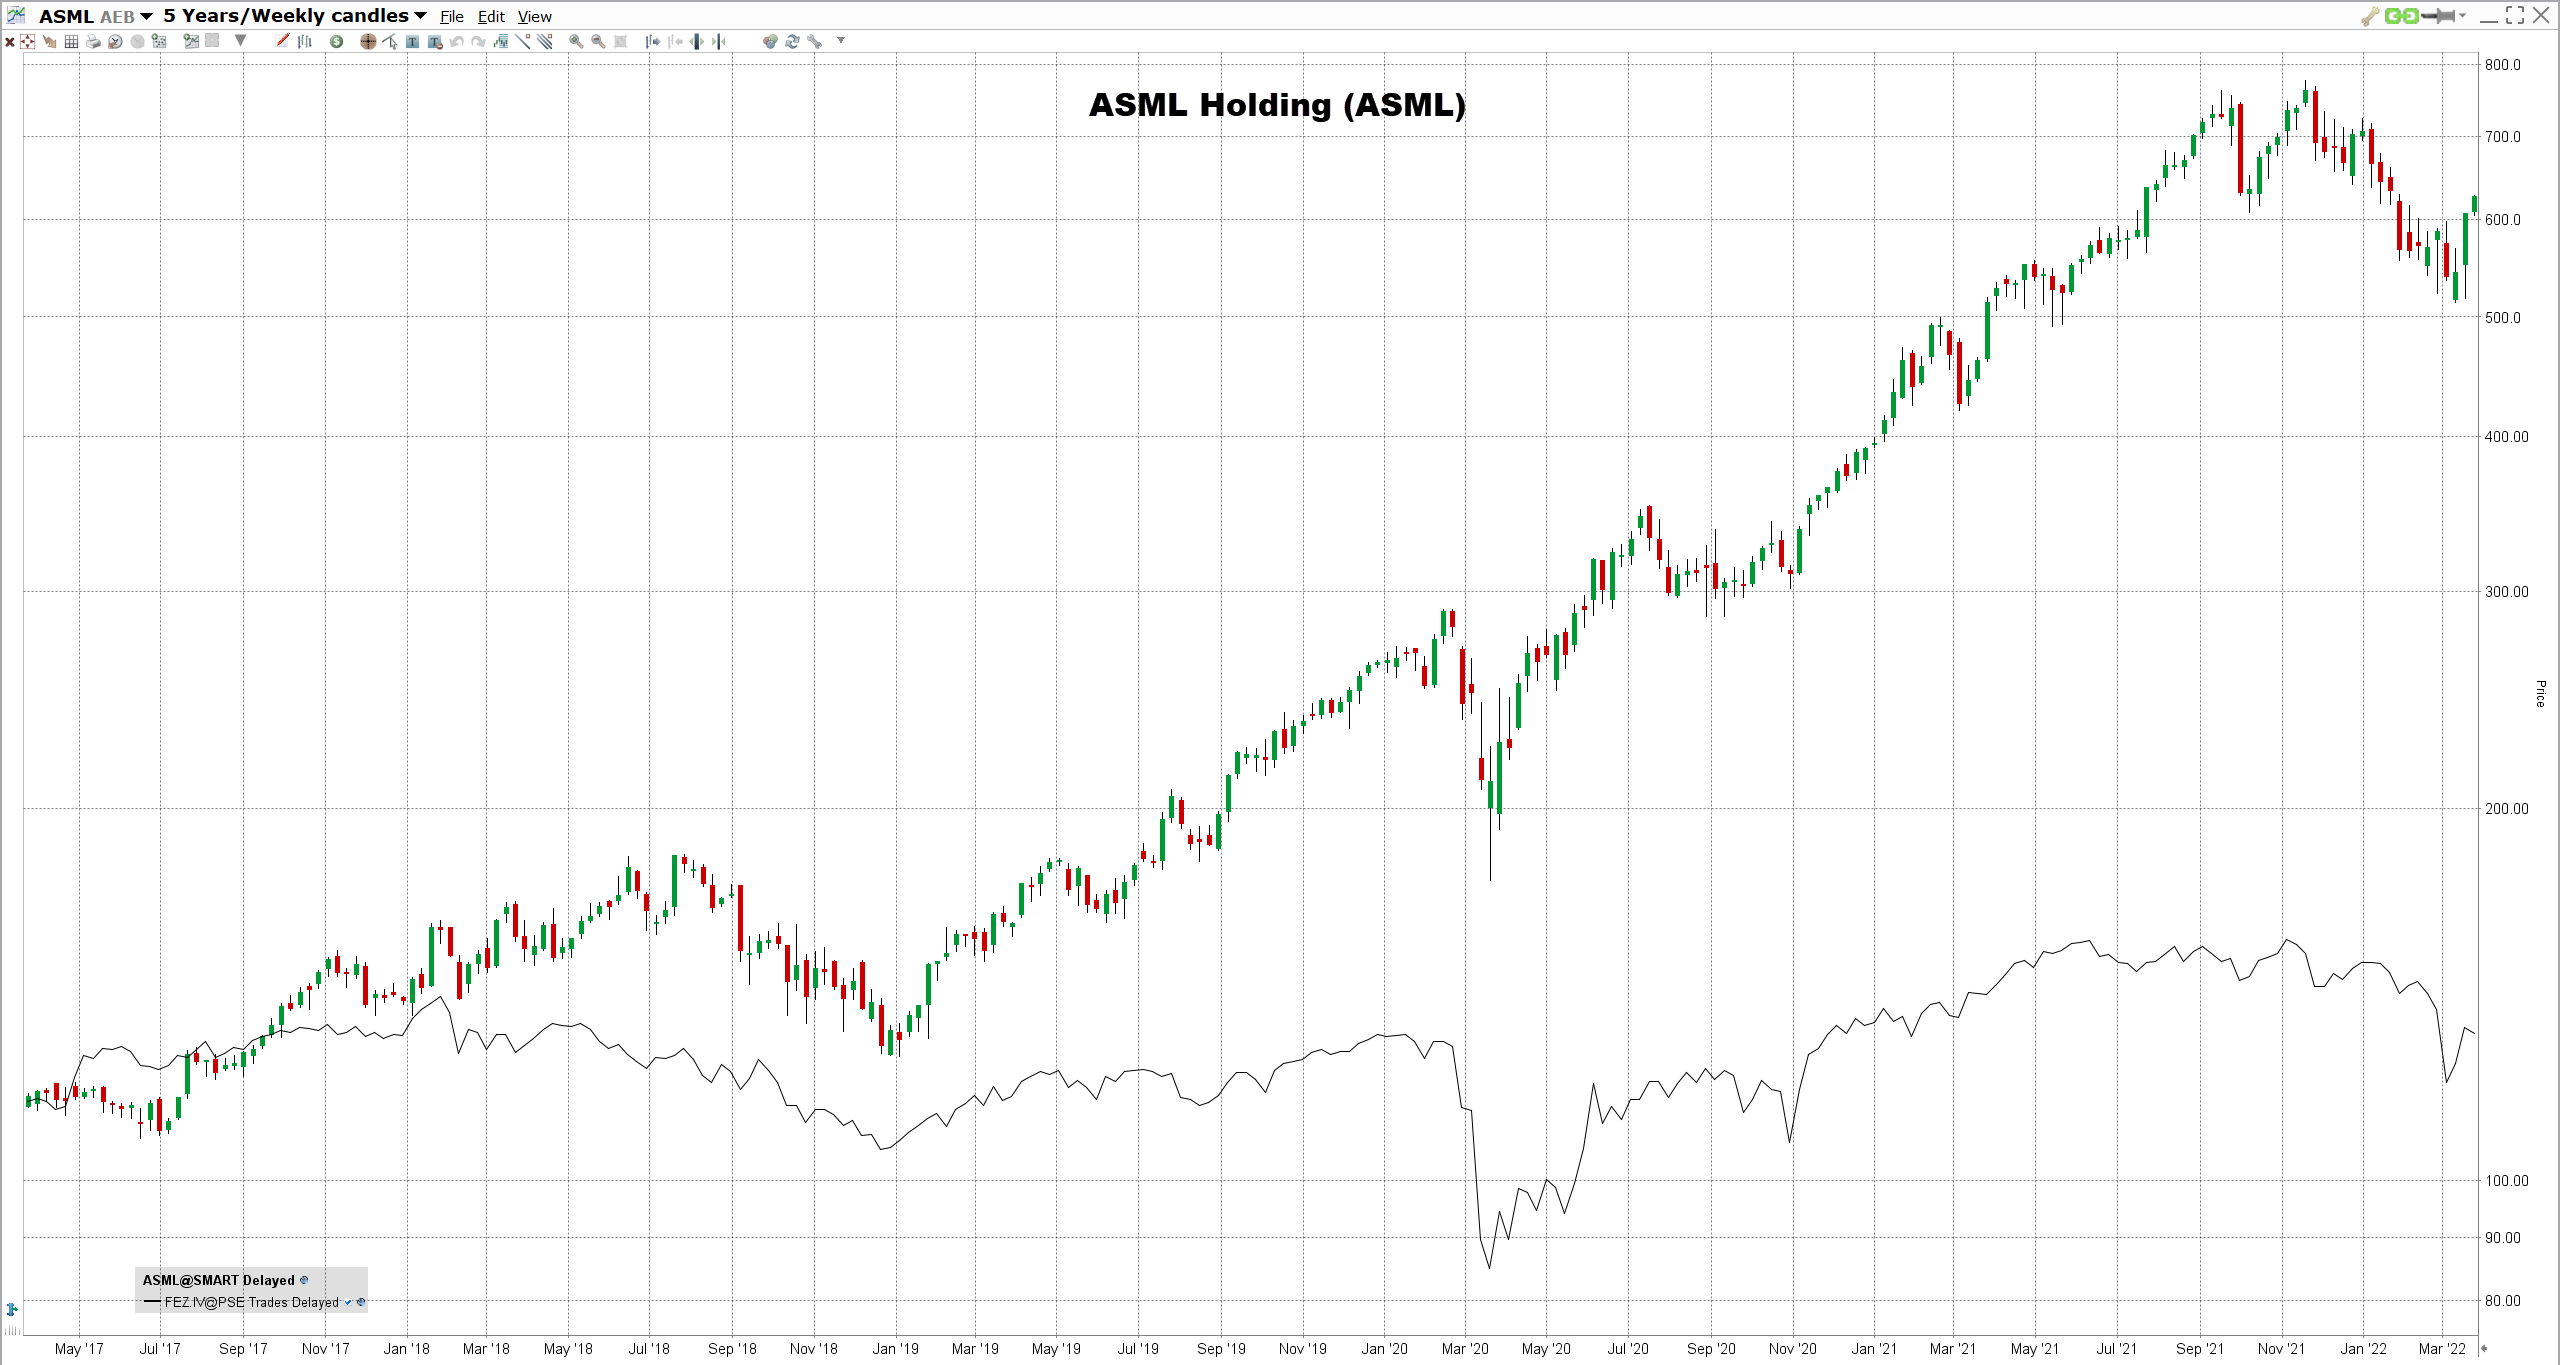
Task: Open the Edit menu
Action: click(x=491, y=17)
